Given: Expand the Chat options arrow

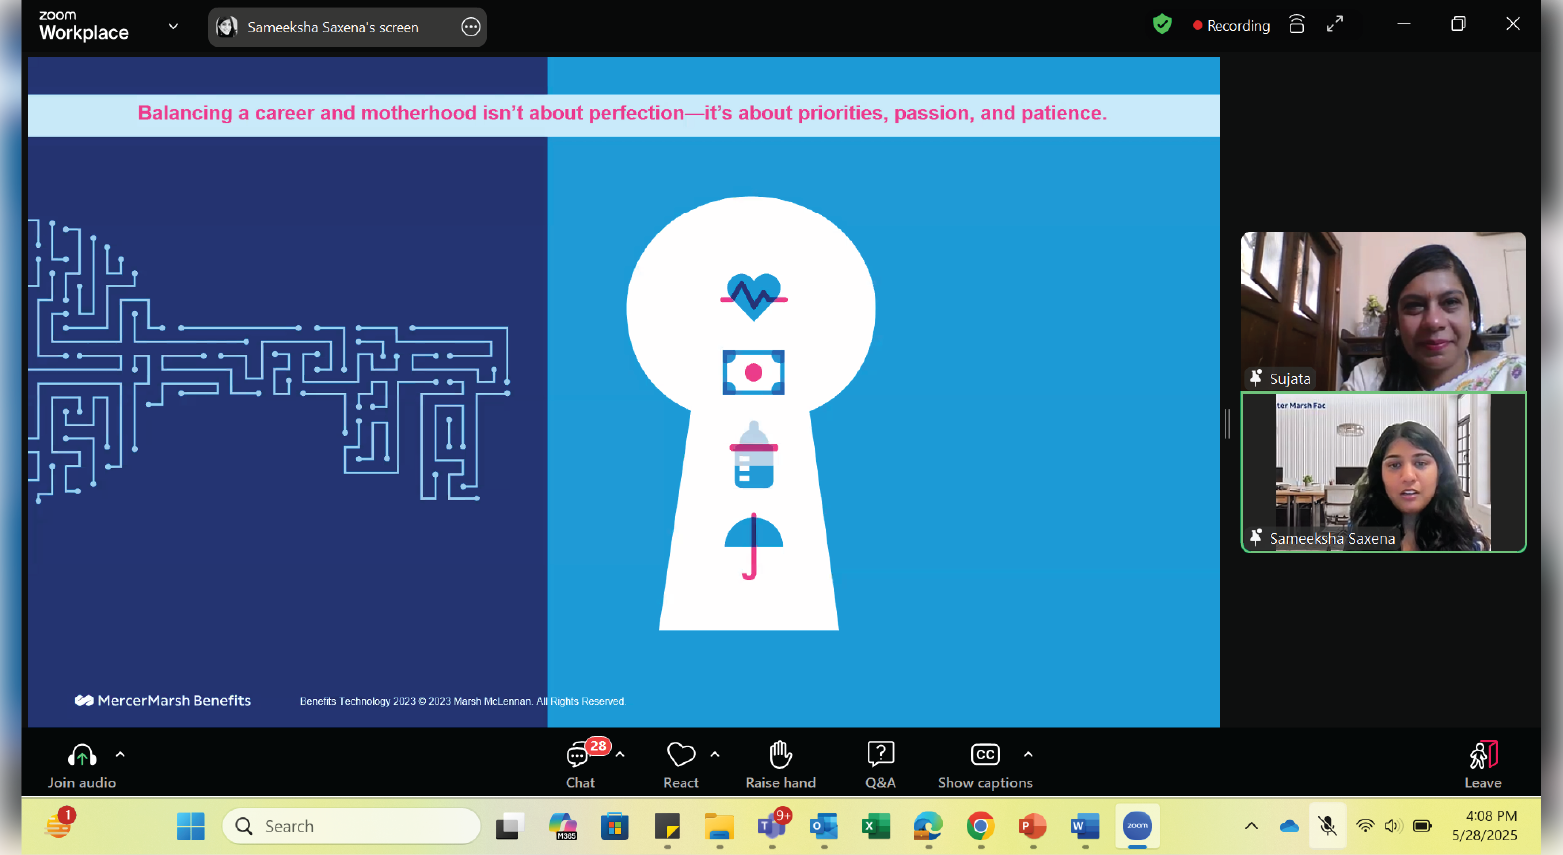Looking at the screenshot, I should tap(620, 754).
